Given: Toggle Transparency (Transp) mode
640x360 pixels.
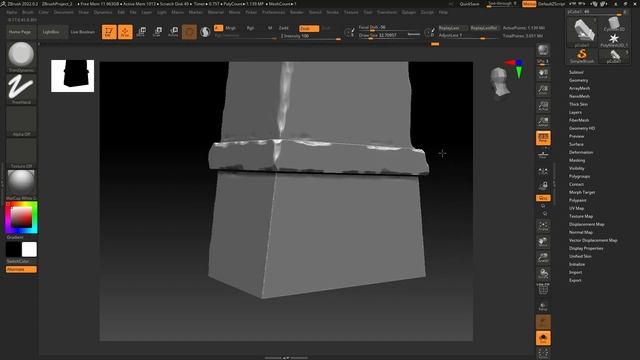Looking at the screenshot, I should [543, 306].
